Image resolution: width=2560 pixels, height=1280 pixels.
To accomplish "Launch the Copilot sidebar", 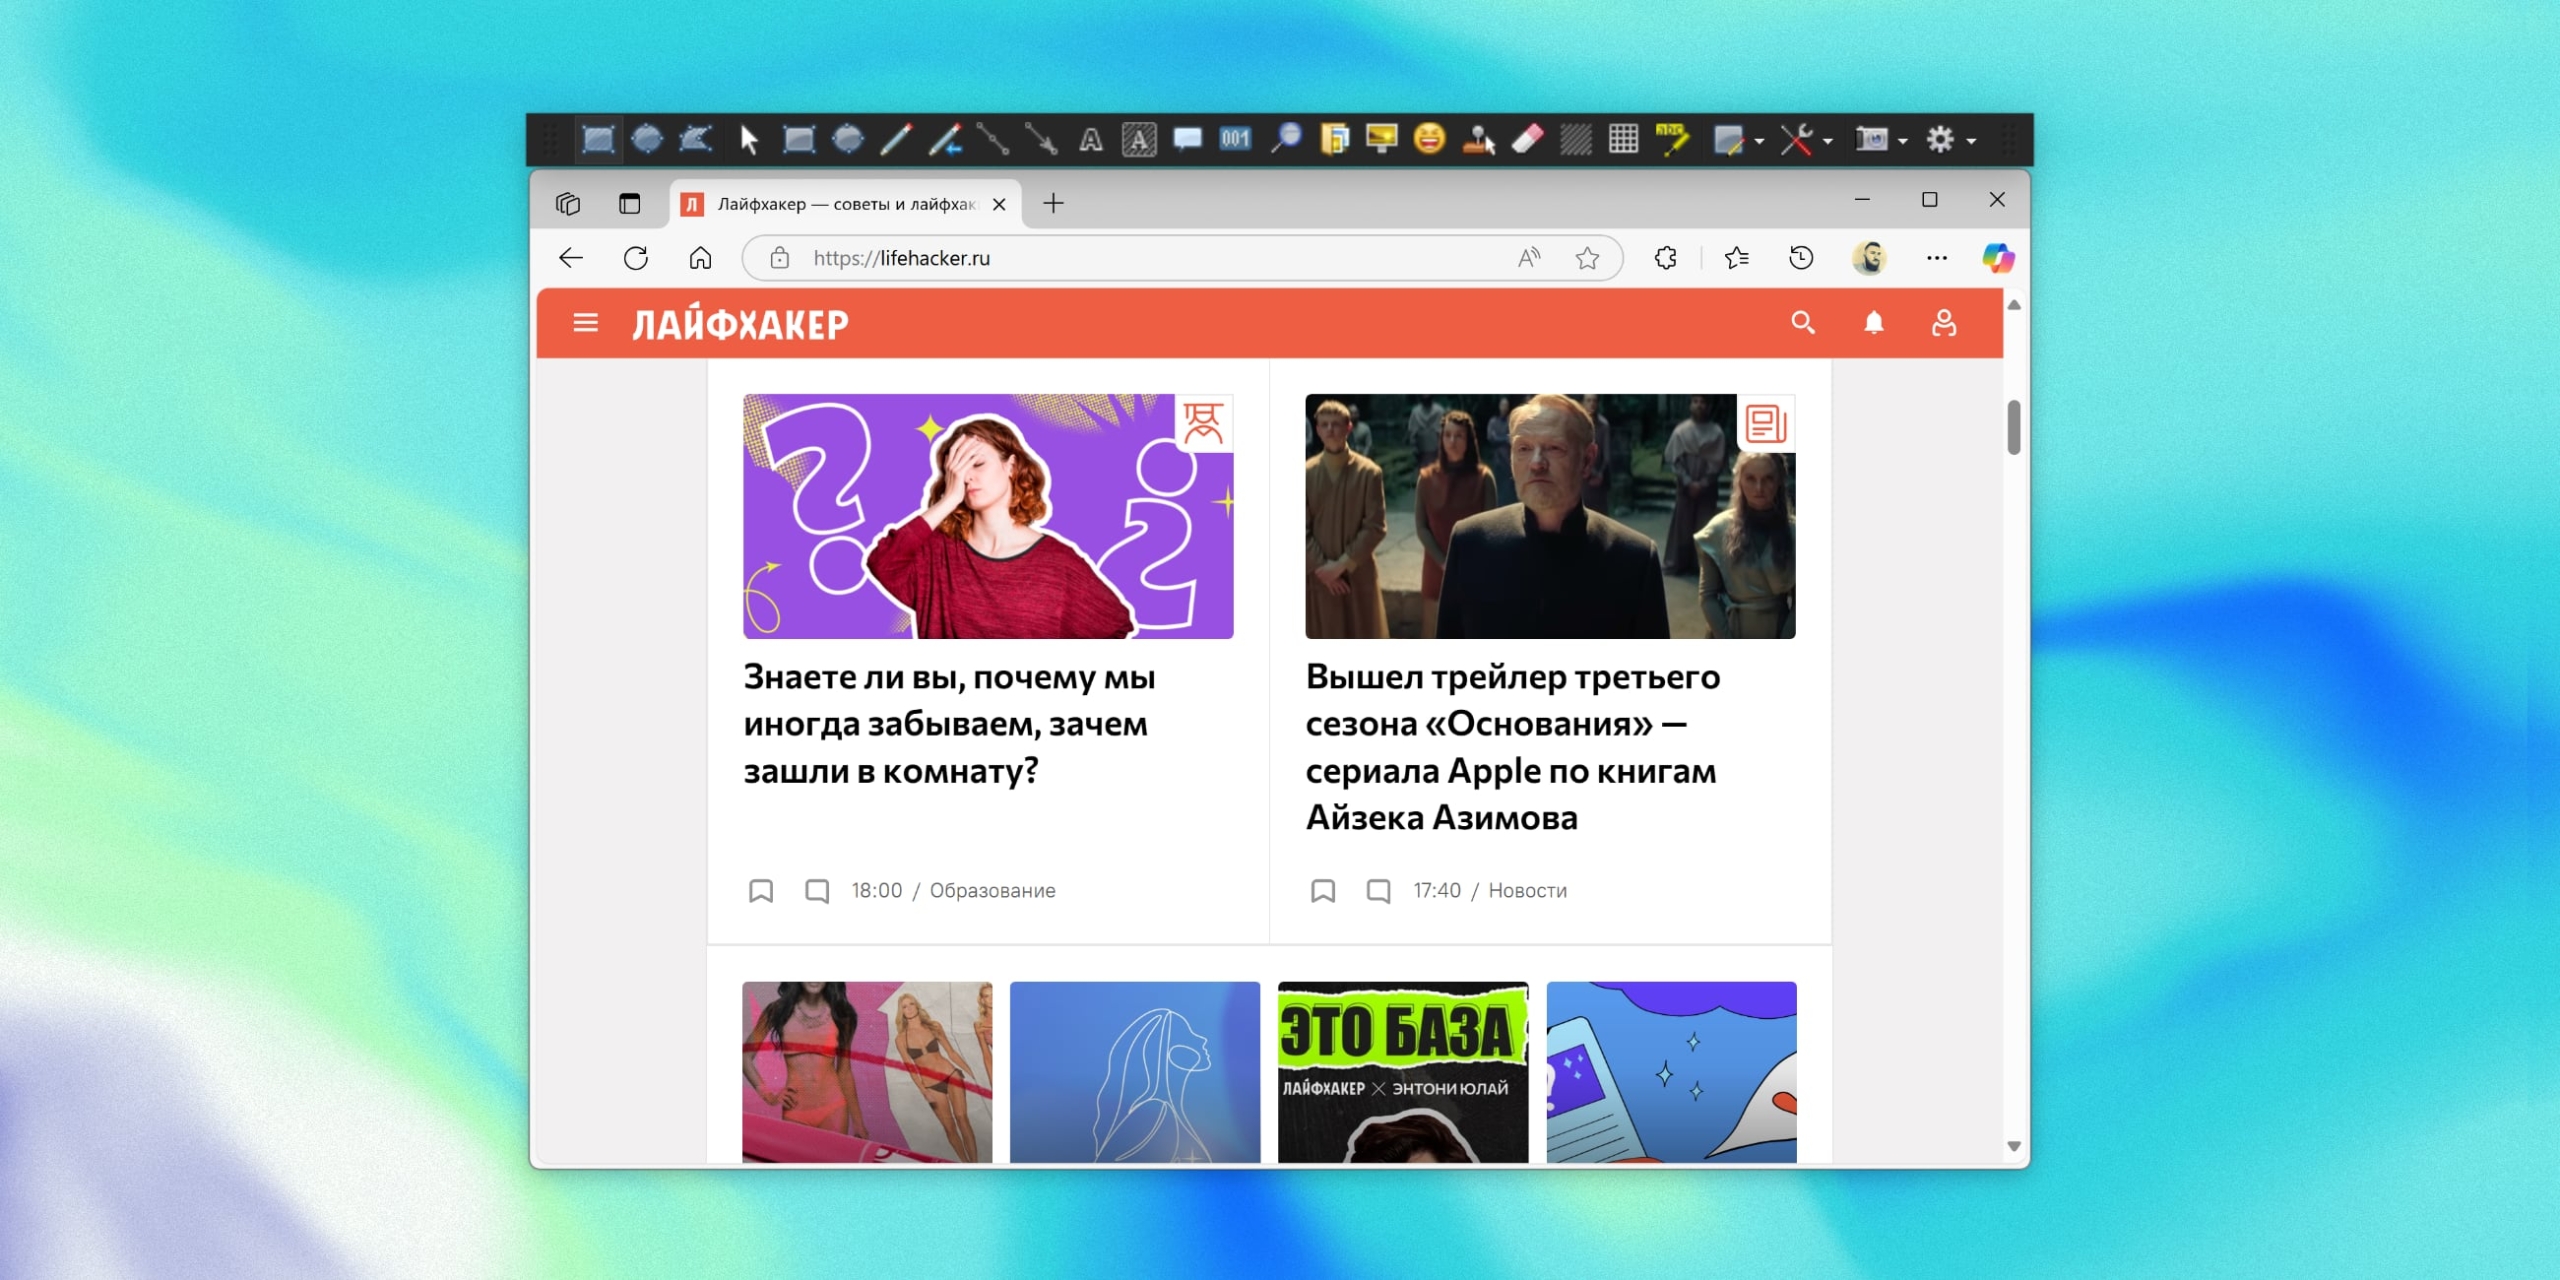I will (x=1998, y=258).
